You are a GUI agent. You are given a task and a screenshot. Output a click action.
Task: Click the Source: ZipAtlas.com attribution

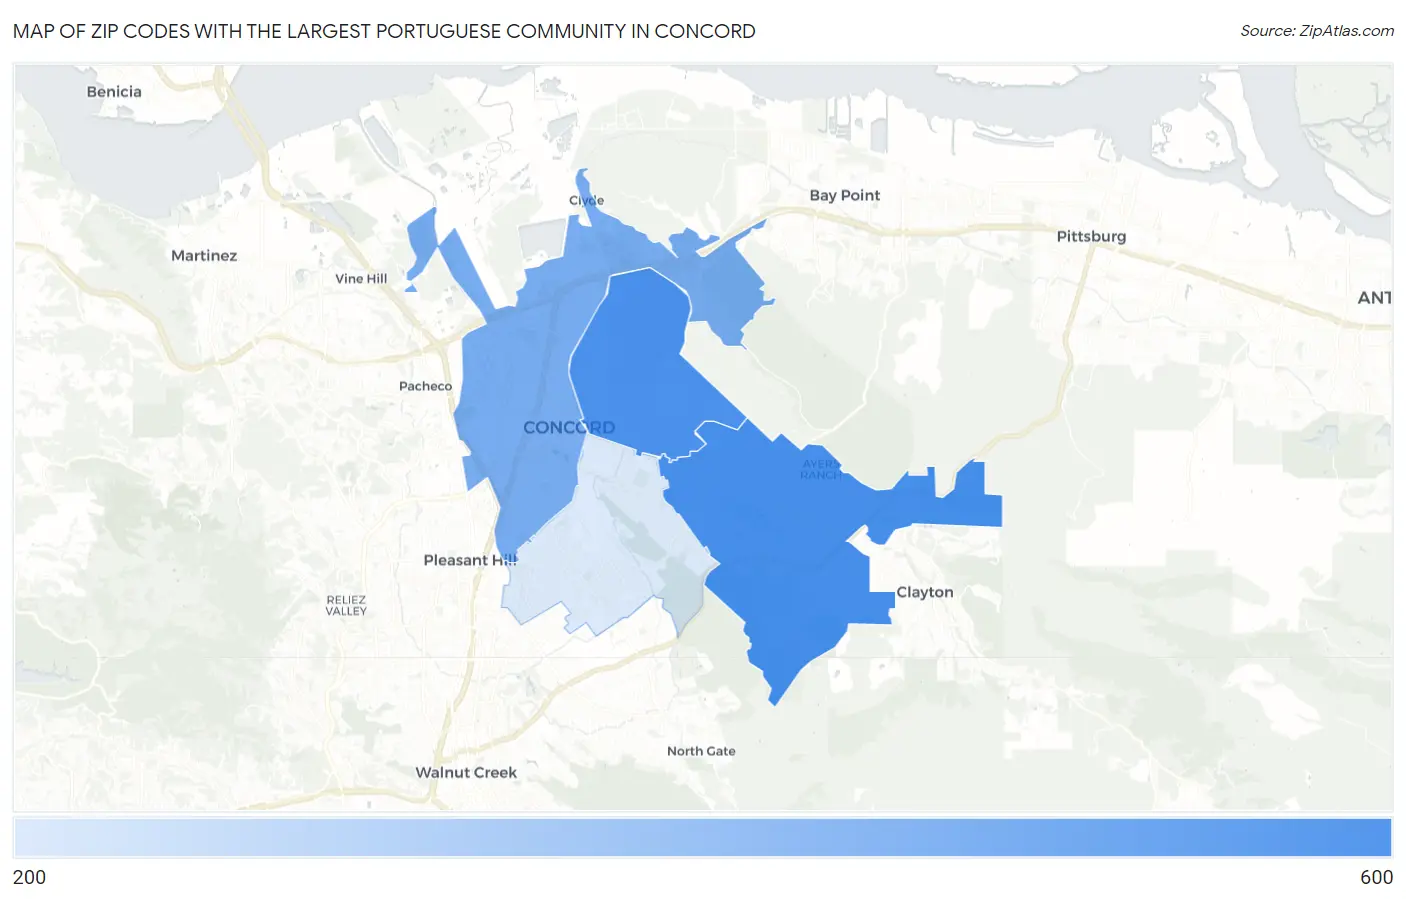click(x=1317, y=31)
